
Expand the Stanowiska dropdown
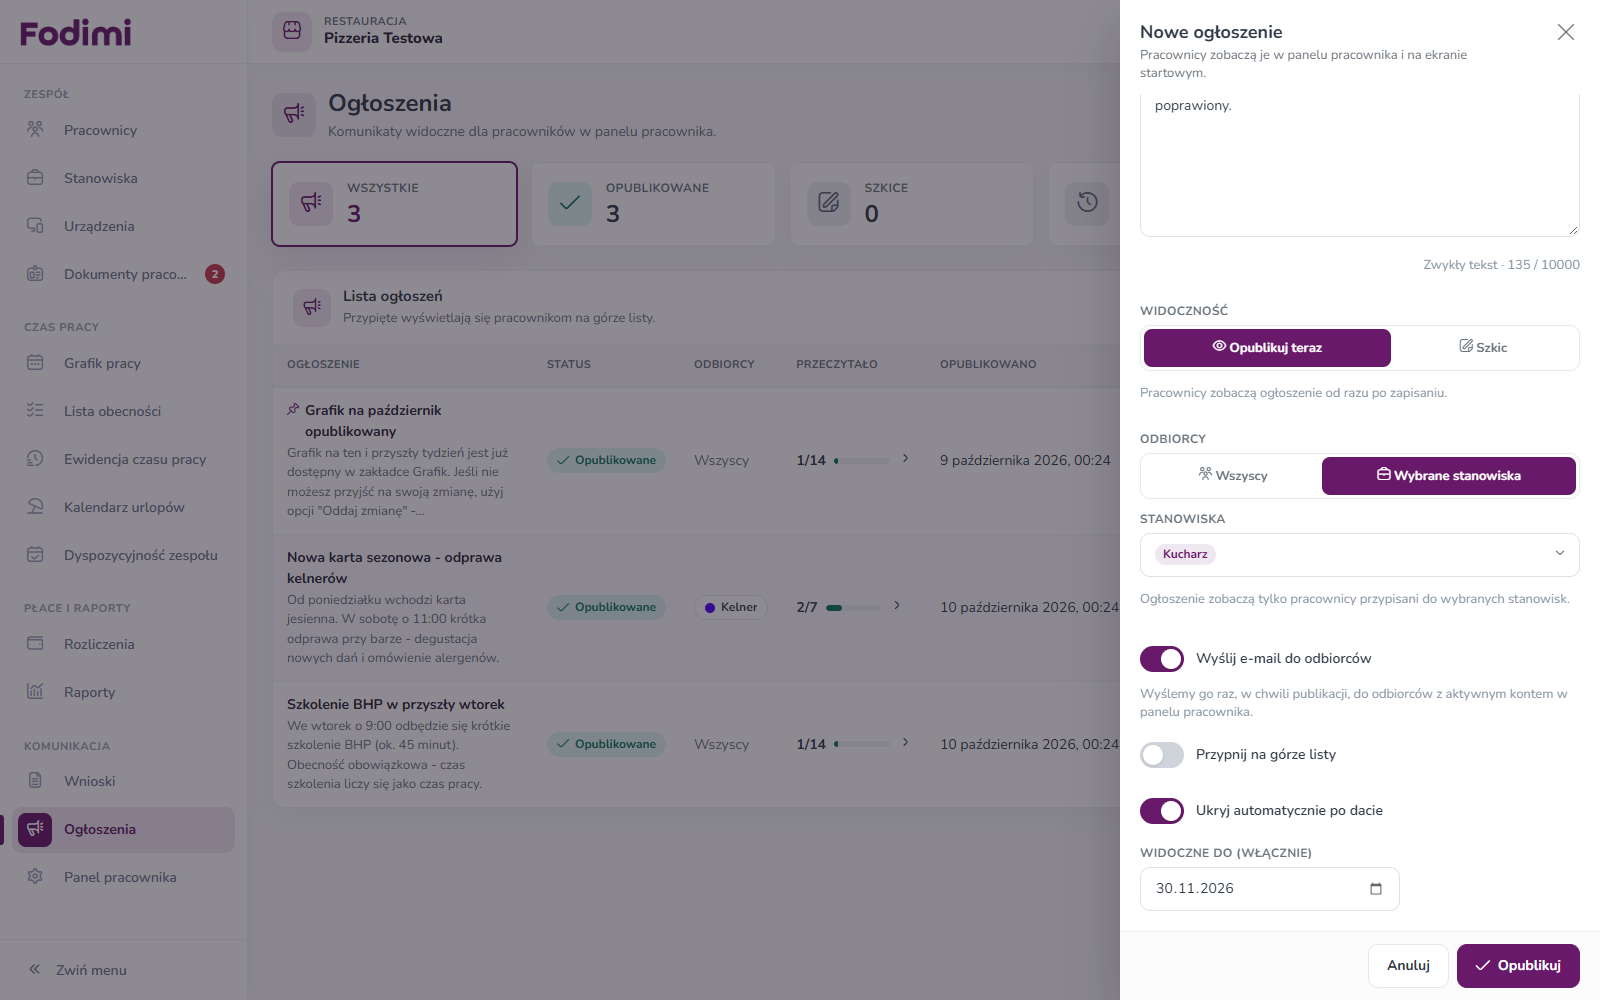[x=1559, y=554]
